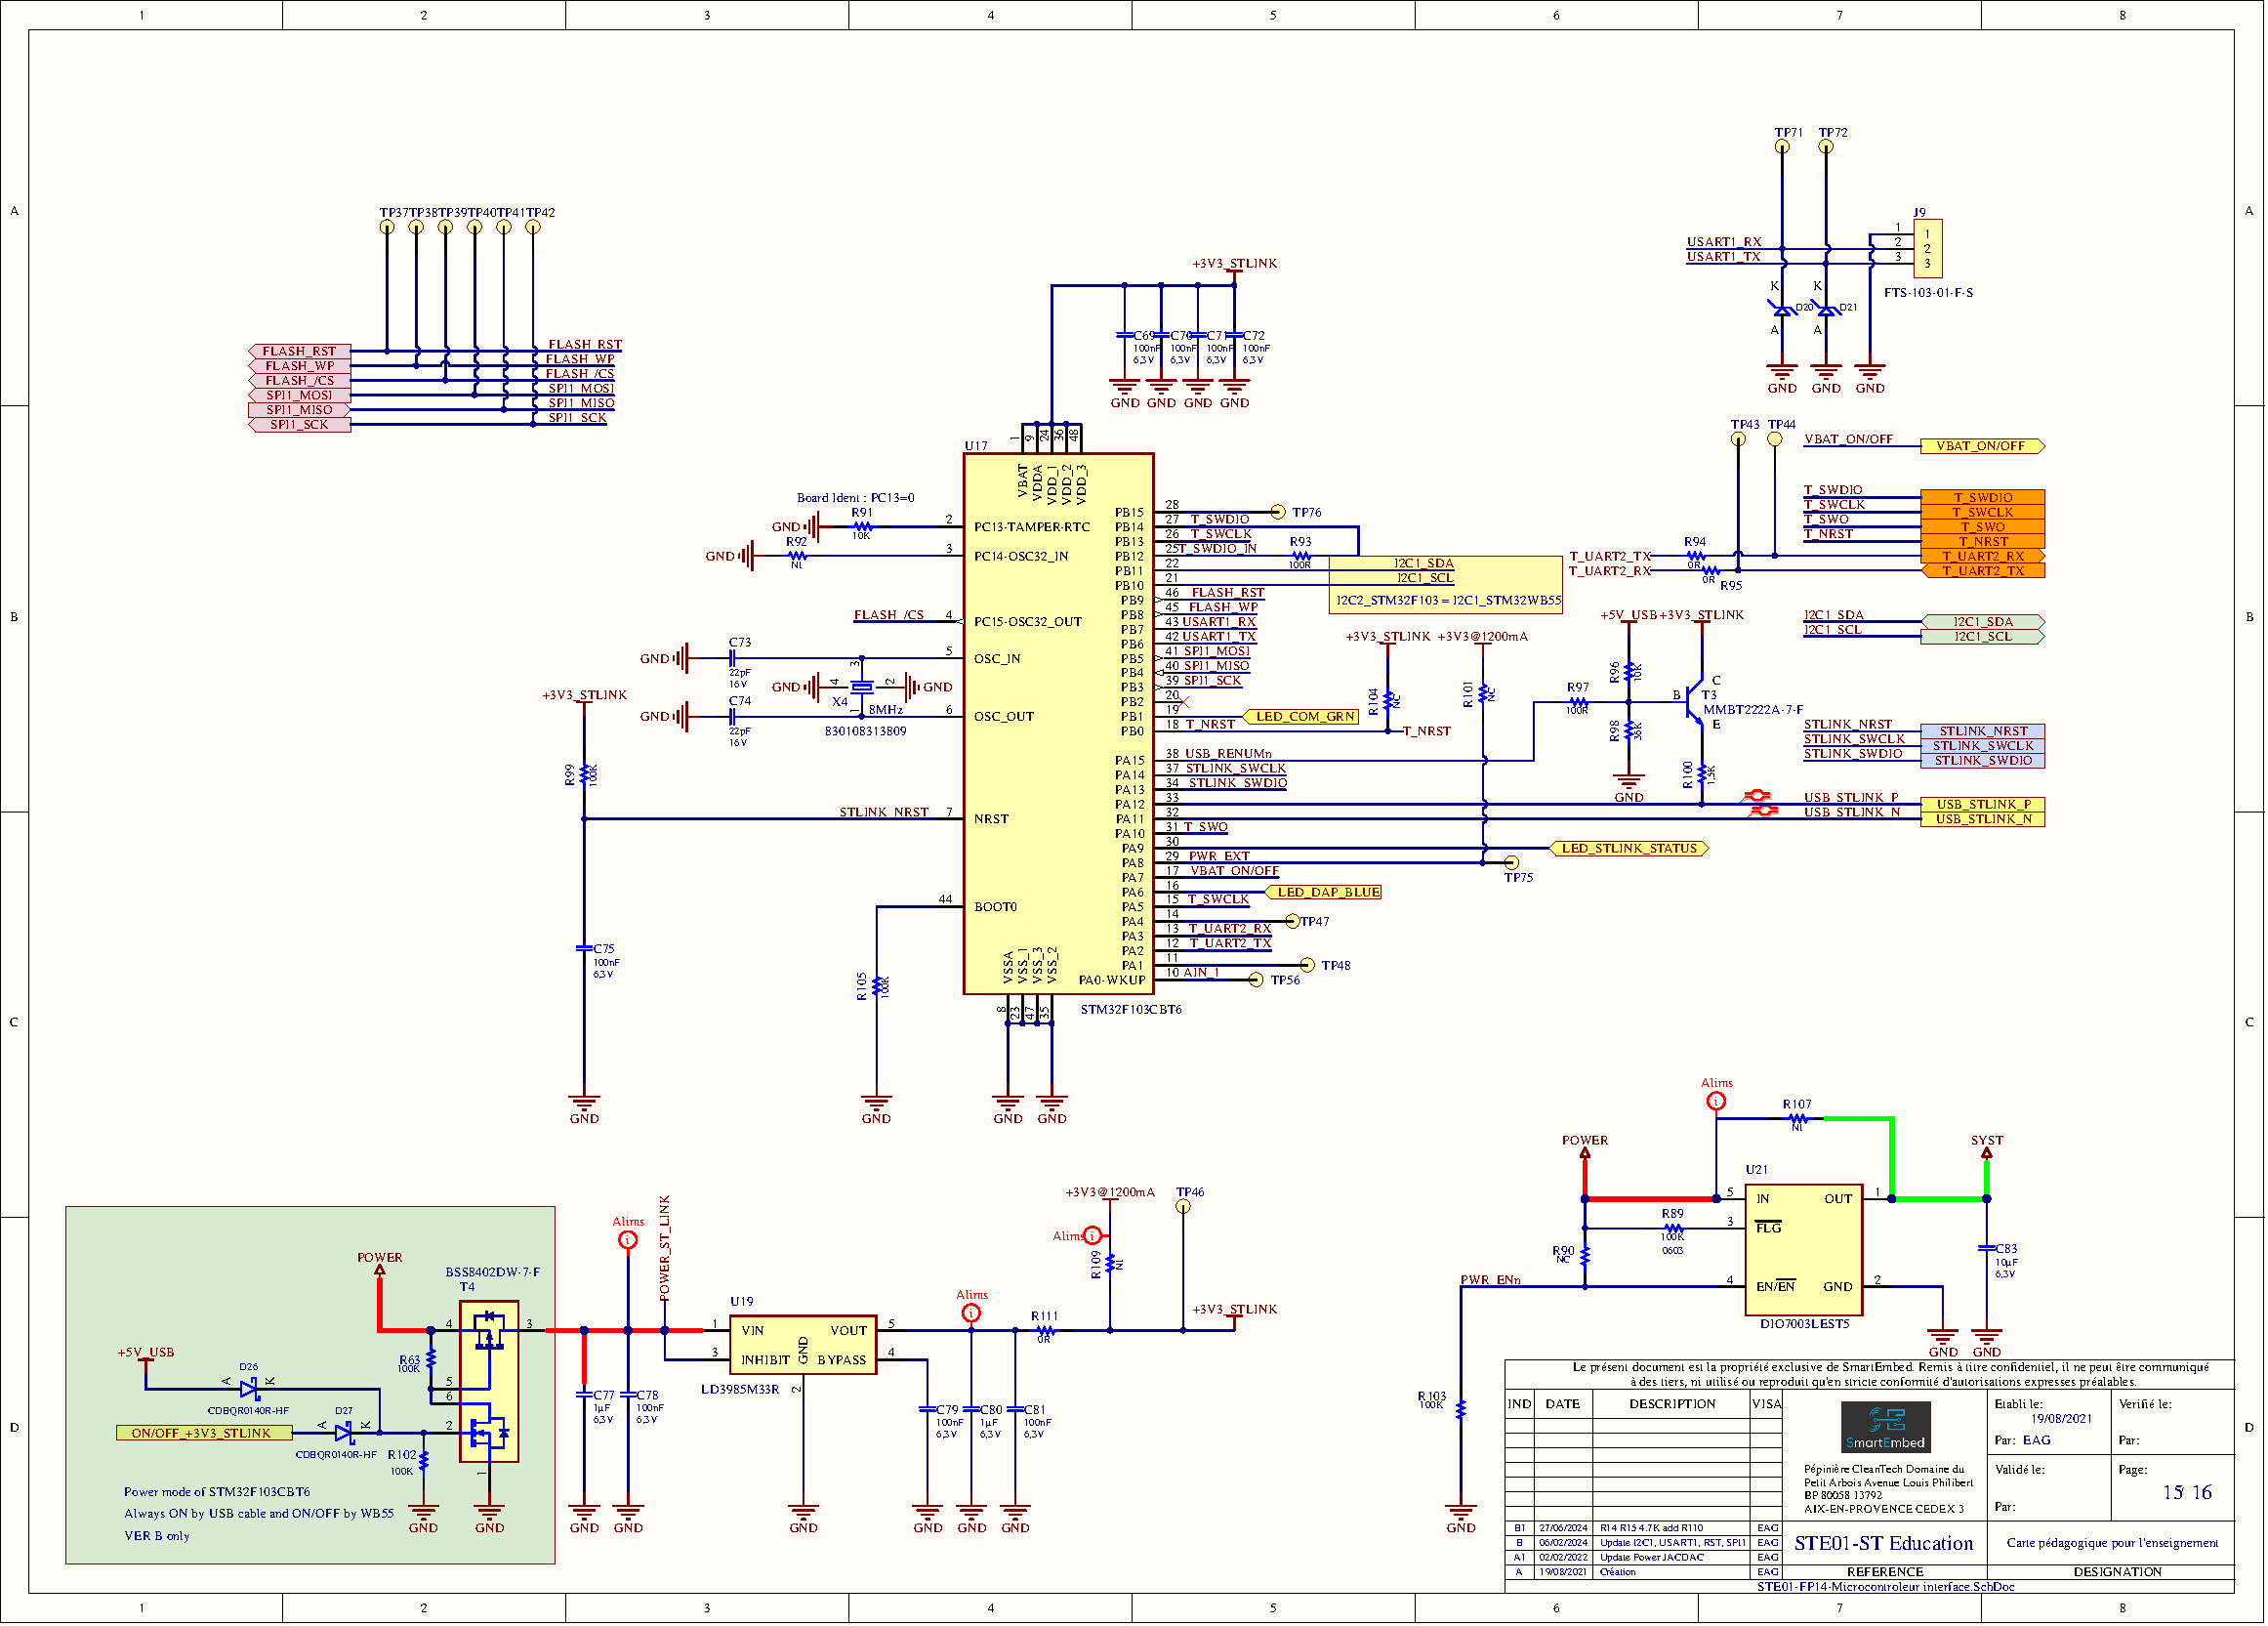Click the 8MHz crystal symbol X4
This screenshot has height=1626, width=2268.
click(865, 690)
